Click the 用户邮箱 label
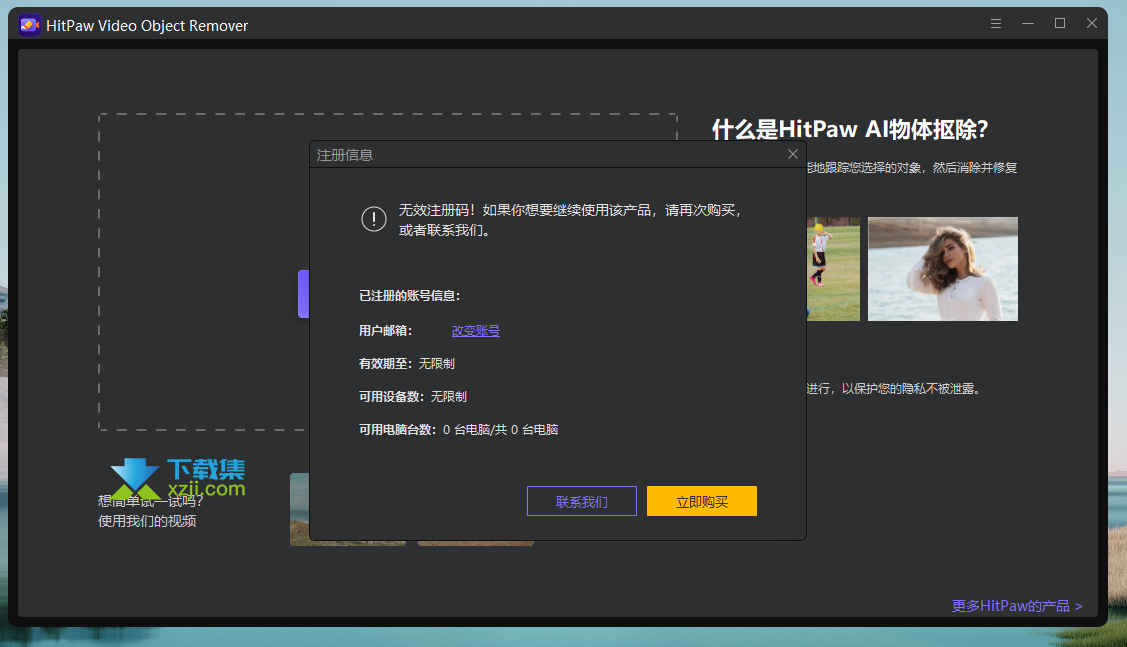 pos(385,331)
